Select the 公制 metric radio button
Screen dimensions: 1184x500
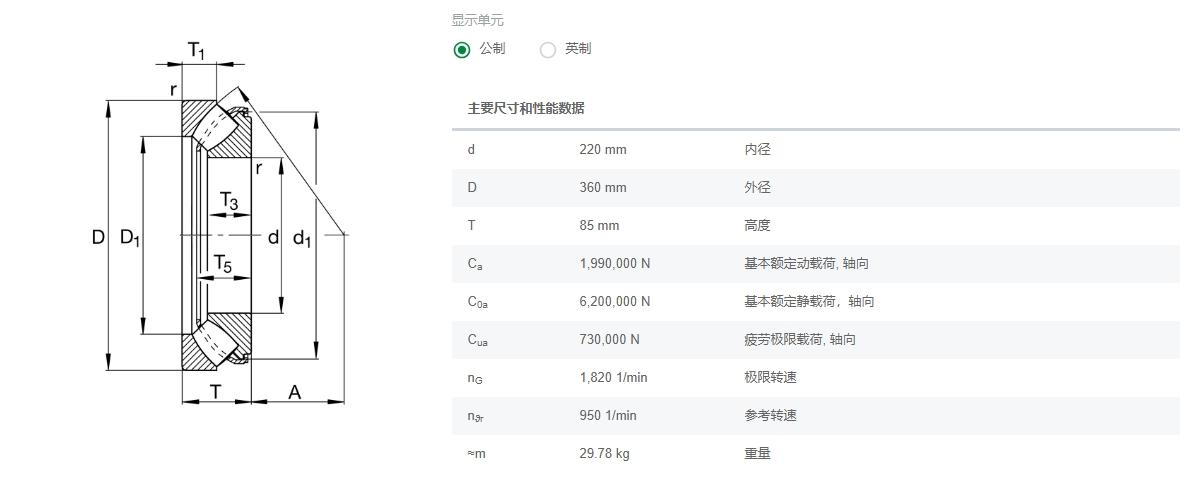click(461, 50)
